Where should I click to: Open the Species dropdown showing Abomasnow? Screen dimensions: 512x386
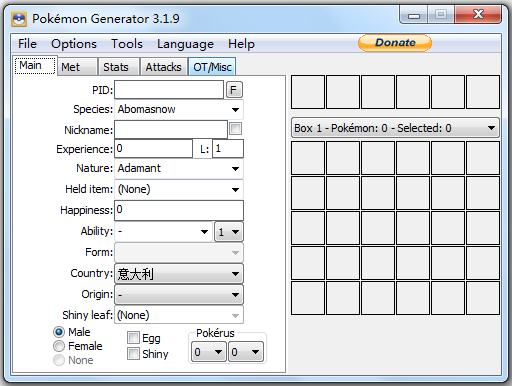pyautogui.click(x=179, y=109)
